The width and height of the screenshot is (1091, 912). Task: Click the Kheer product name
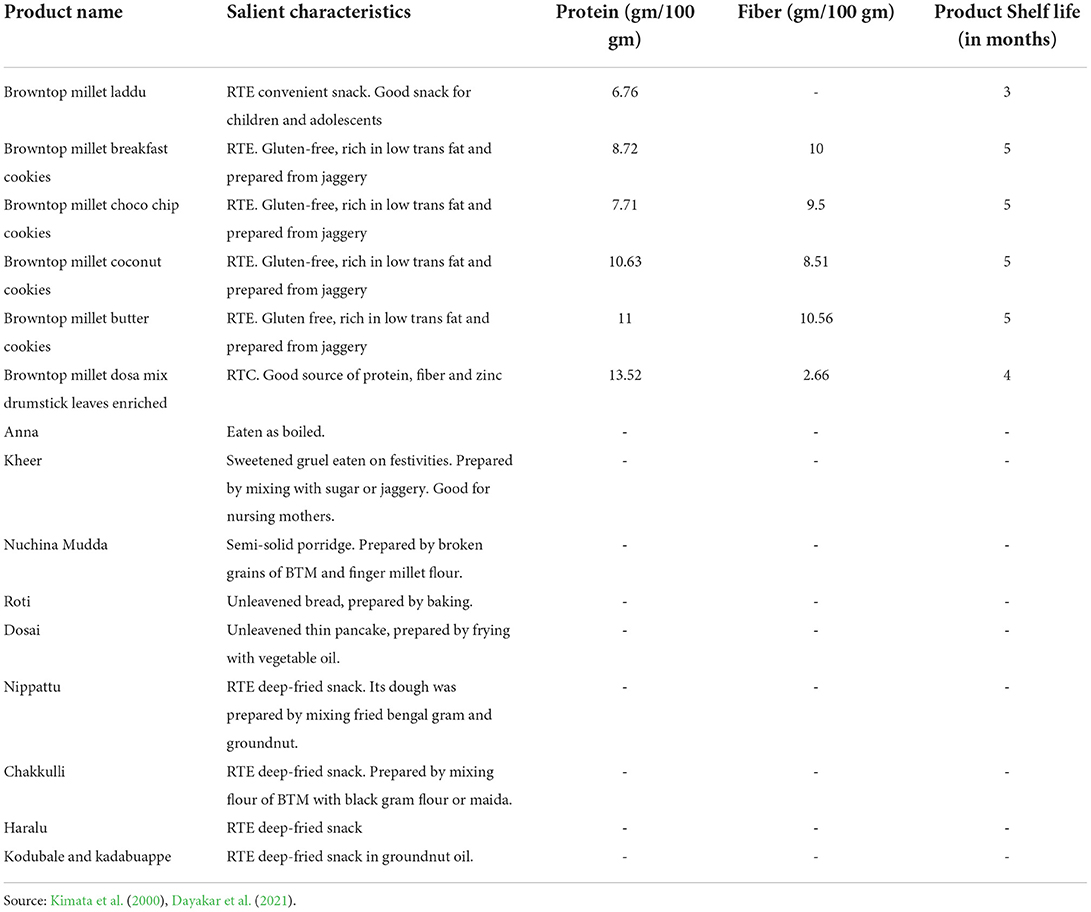pos(22,462)
